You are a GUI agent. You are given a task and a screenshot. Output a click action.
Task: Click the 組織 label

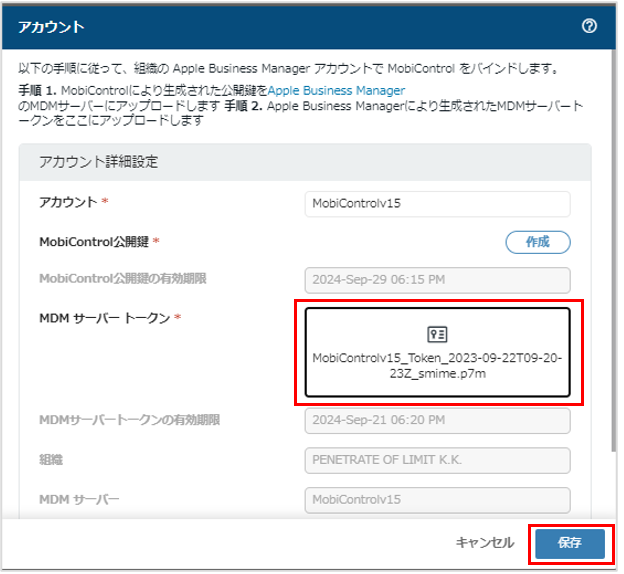coord(51,460)
